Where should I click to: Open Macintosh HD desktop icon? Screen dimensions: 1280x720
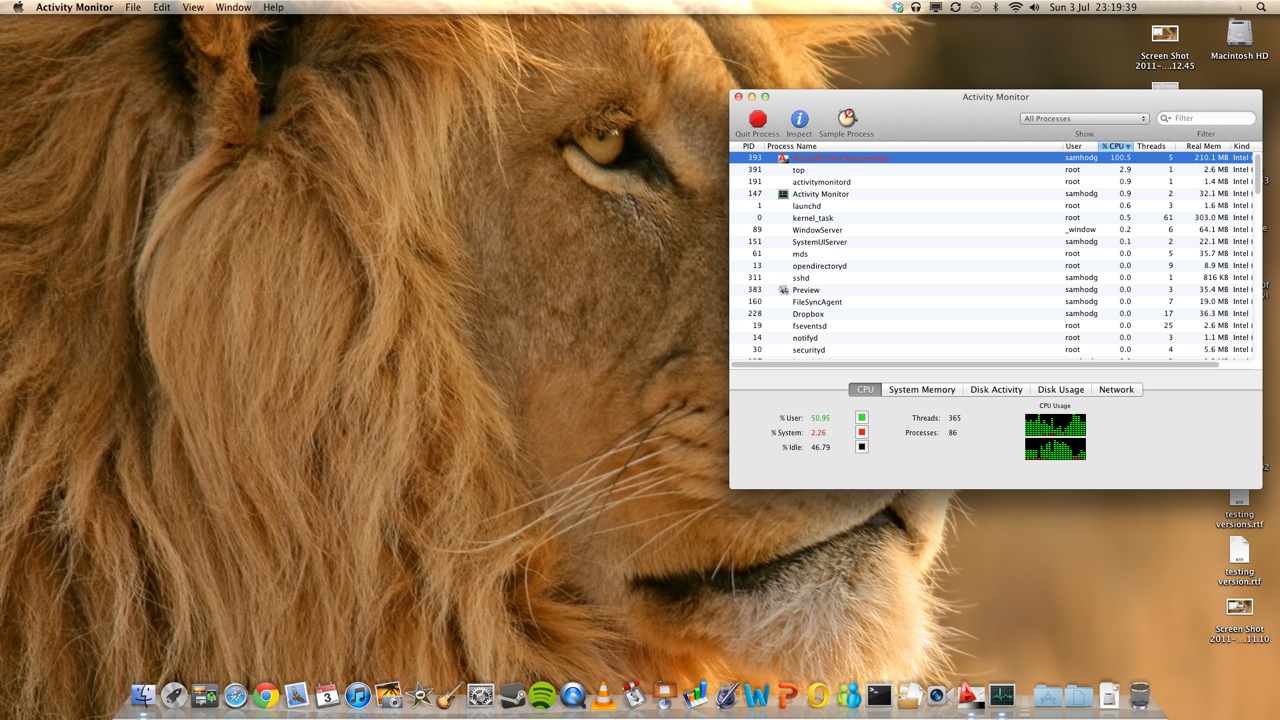click(1240, 40)
